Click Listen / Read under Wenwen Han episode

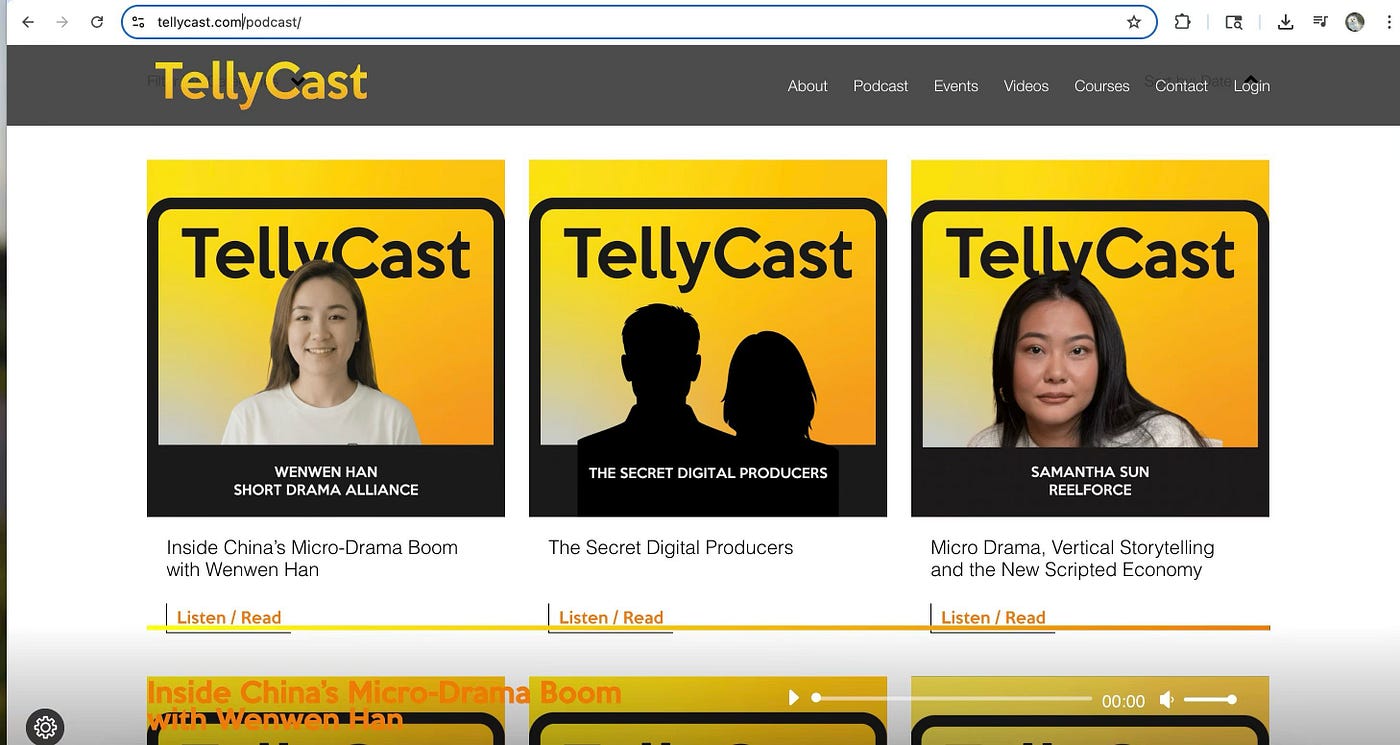[x=229, y=617]
